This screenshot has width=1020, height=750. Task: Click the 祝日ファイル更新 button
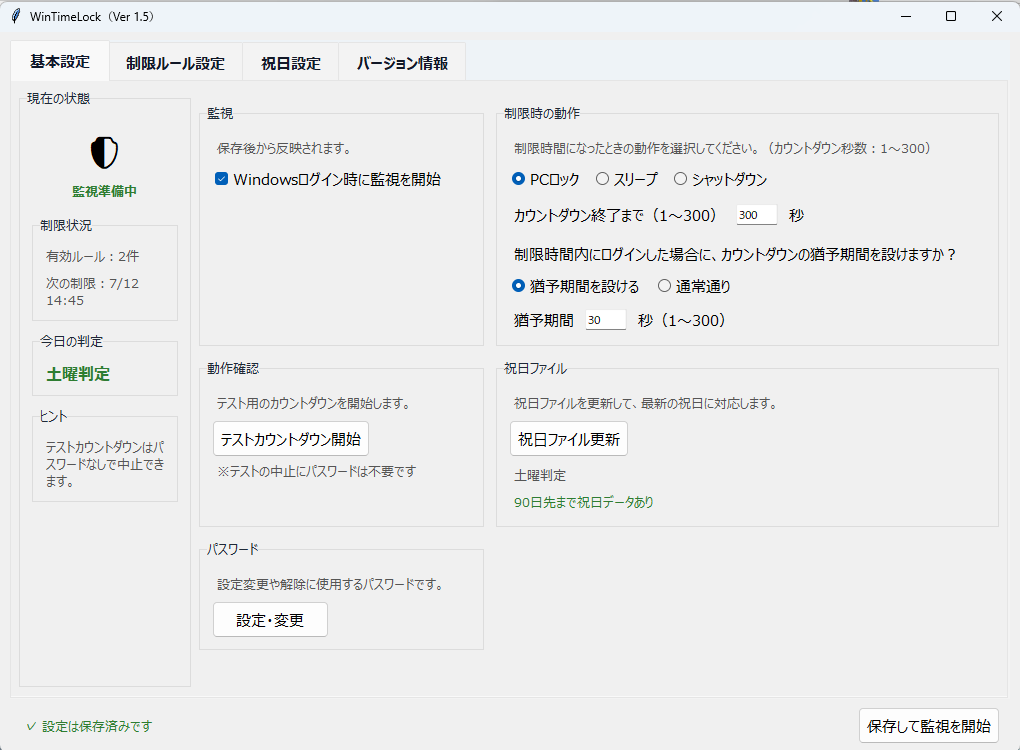point(569,439)
